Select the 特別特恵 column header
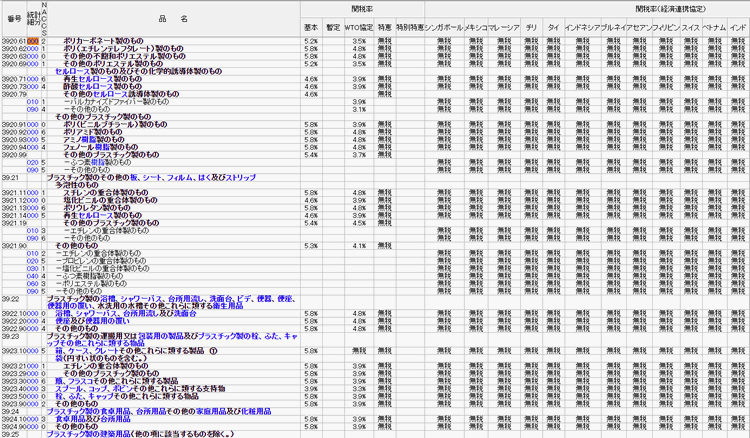 [410, 28]
